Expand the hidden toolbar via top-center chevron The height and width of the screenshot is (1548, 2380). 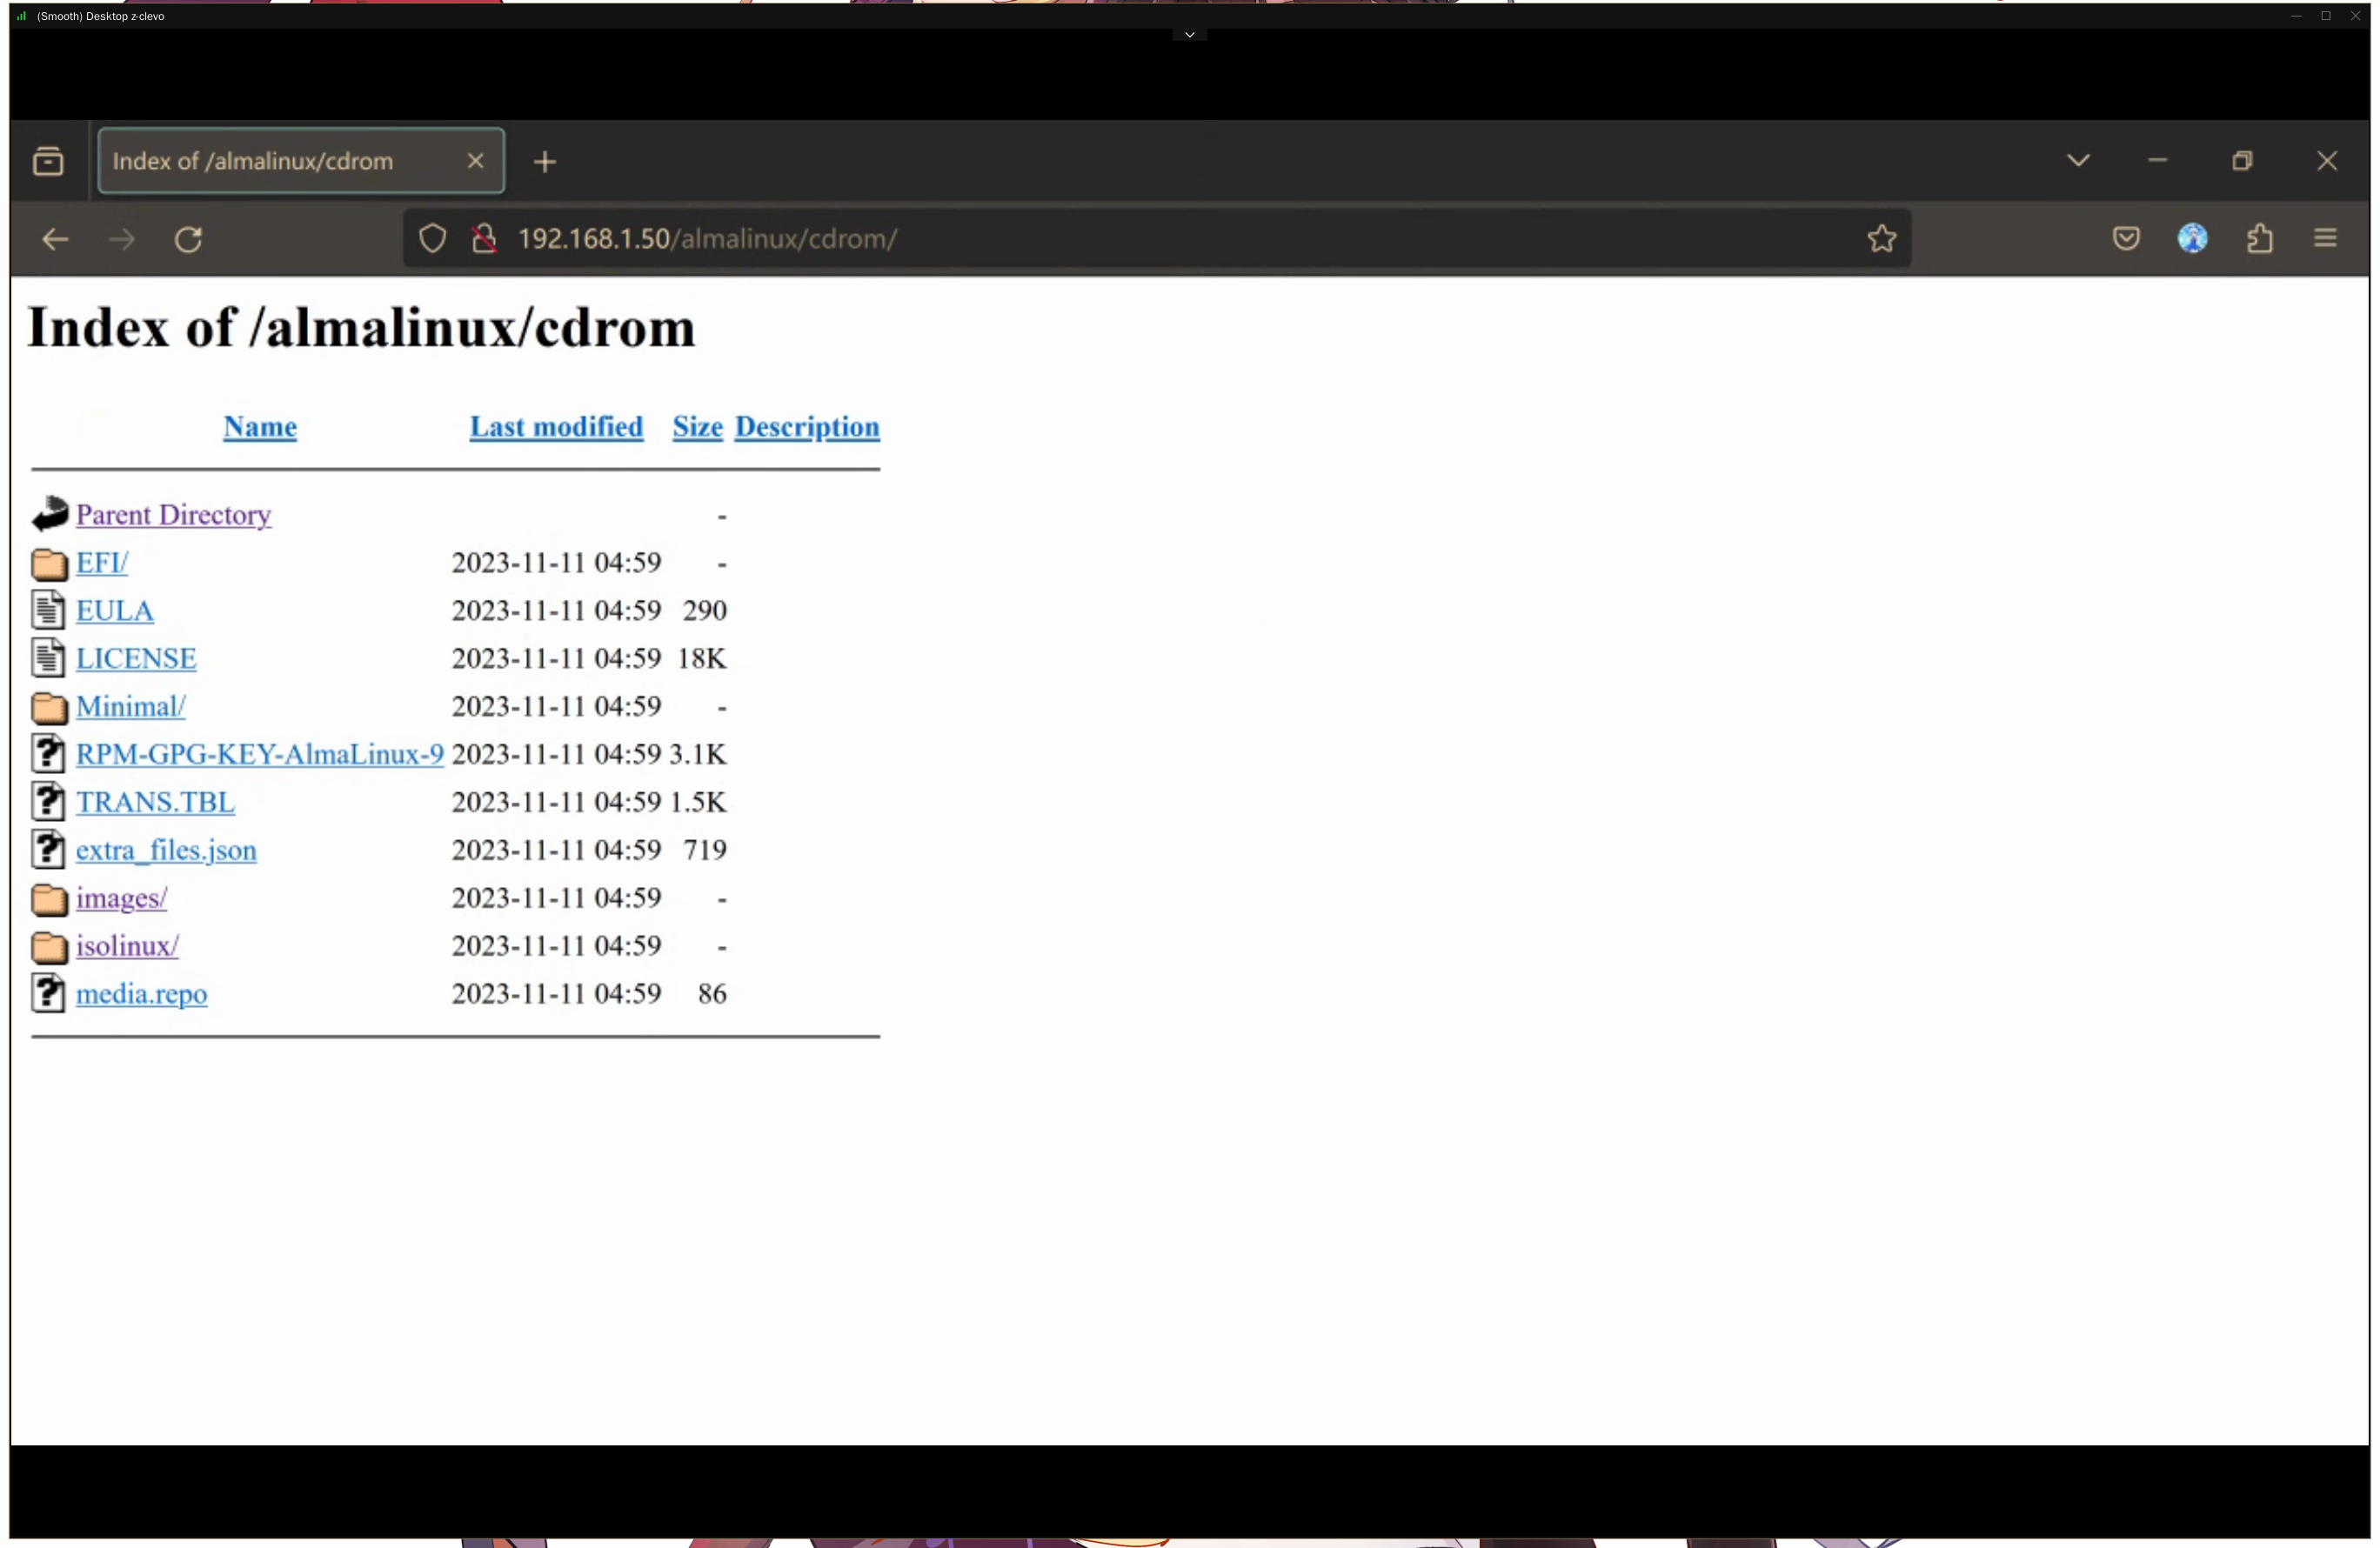tap(1189, 35)
